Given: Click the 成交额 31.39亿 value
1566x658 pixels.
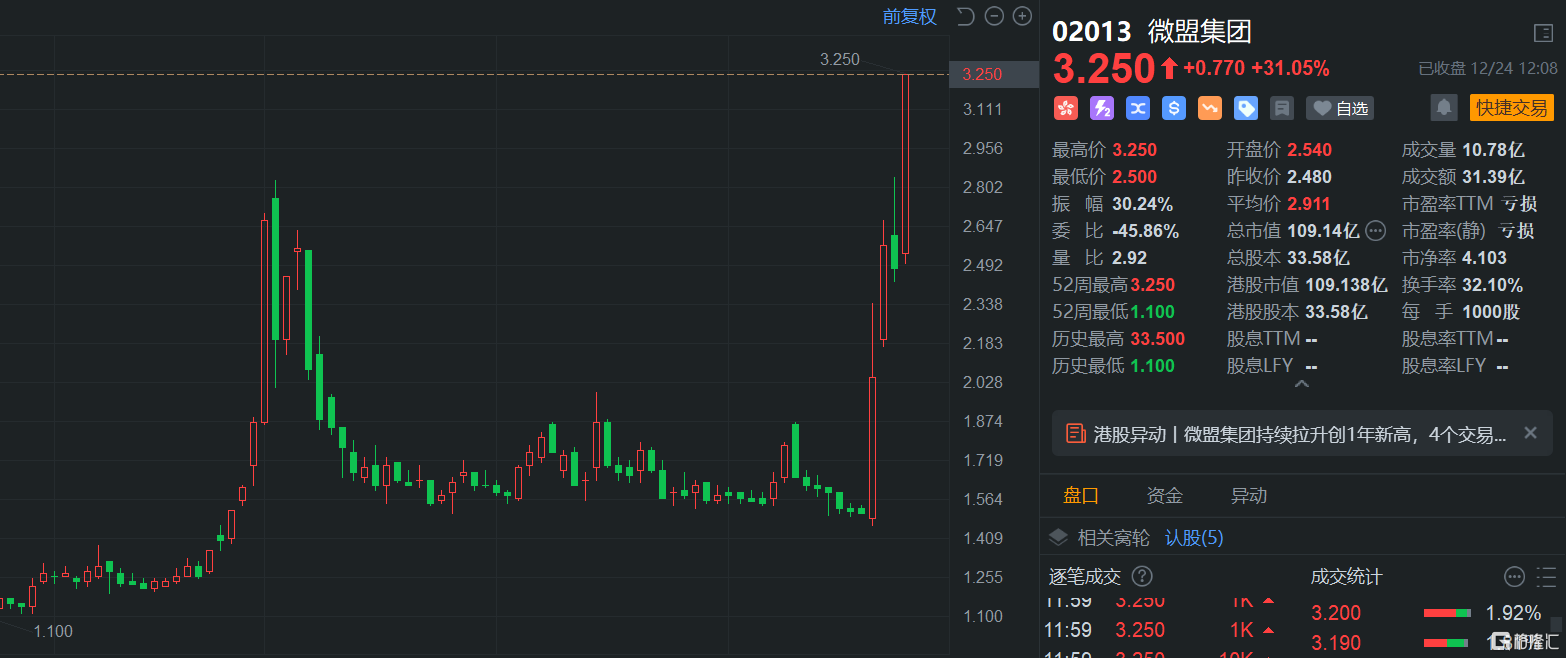Looking at the screenshot, I should coord(1493,177).
